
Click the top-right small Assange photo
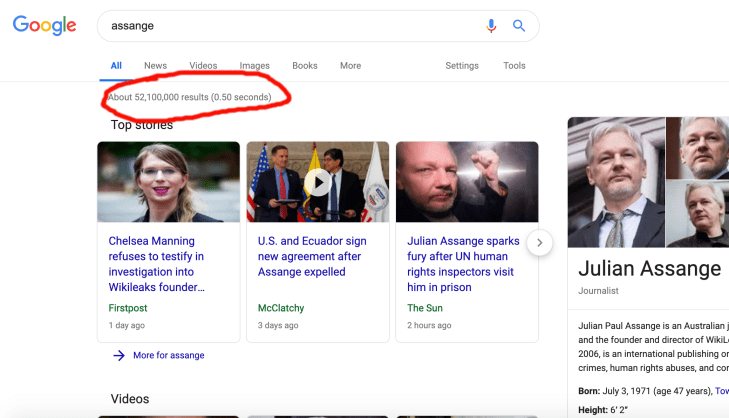pos(697,148)
